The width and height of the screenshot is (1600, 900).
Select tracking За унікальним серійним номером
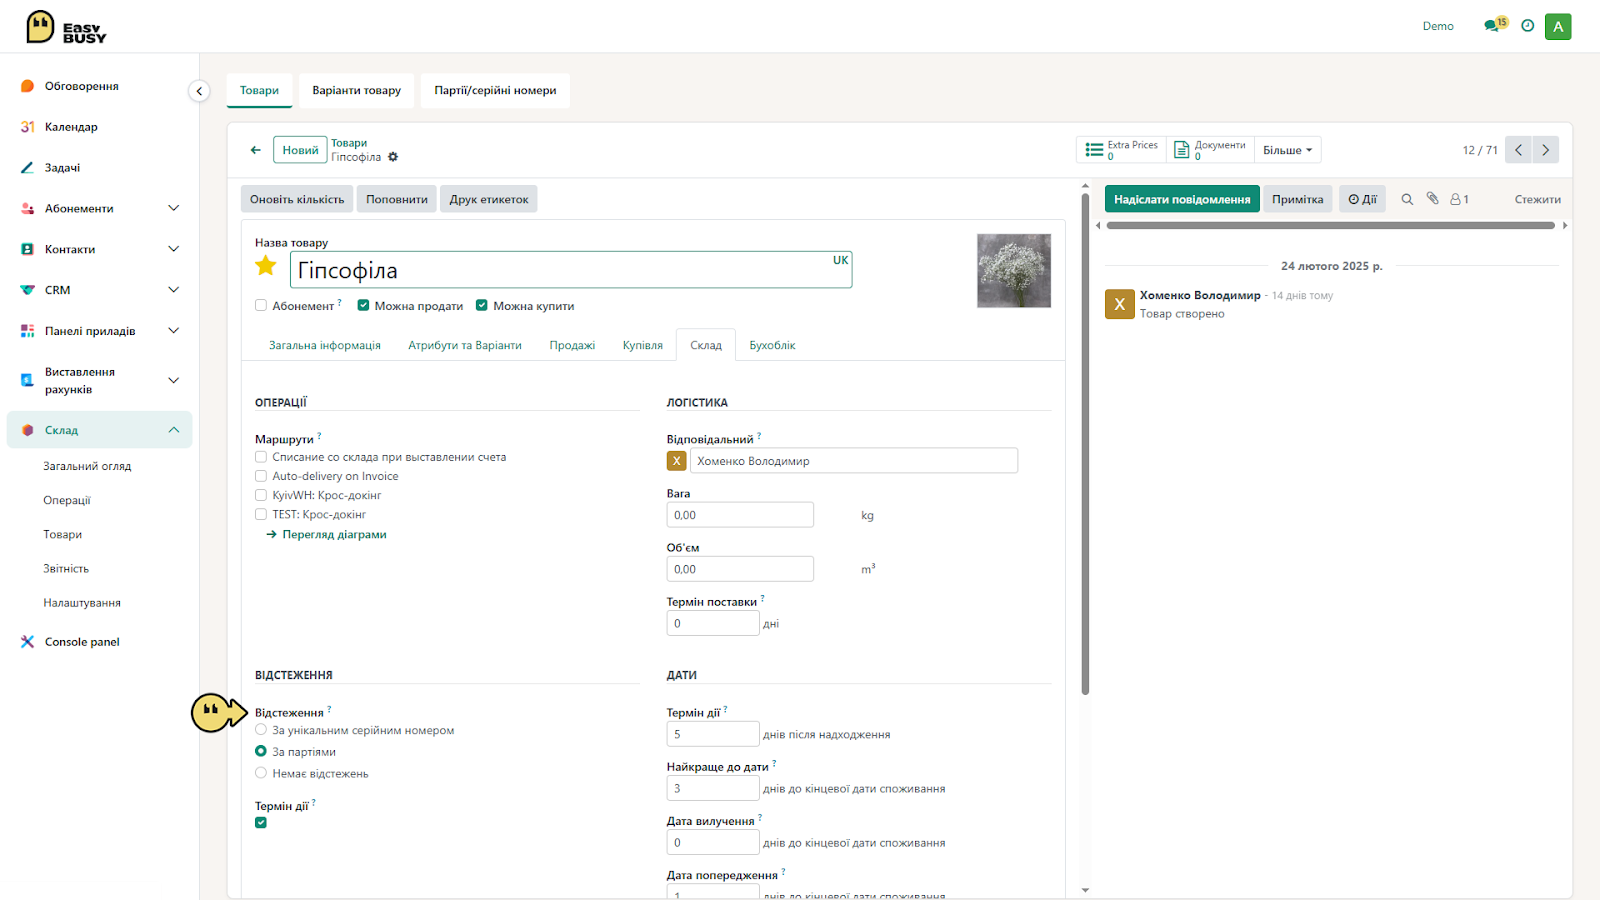click(261, 730)
